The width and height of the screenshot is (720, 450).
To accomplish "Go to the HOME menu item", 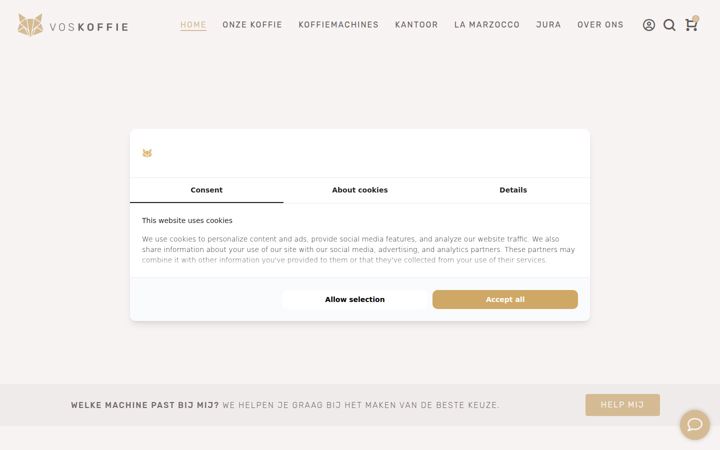I will pyautogui.click(x=193, y=25).
